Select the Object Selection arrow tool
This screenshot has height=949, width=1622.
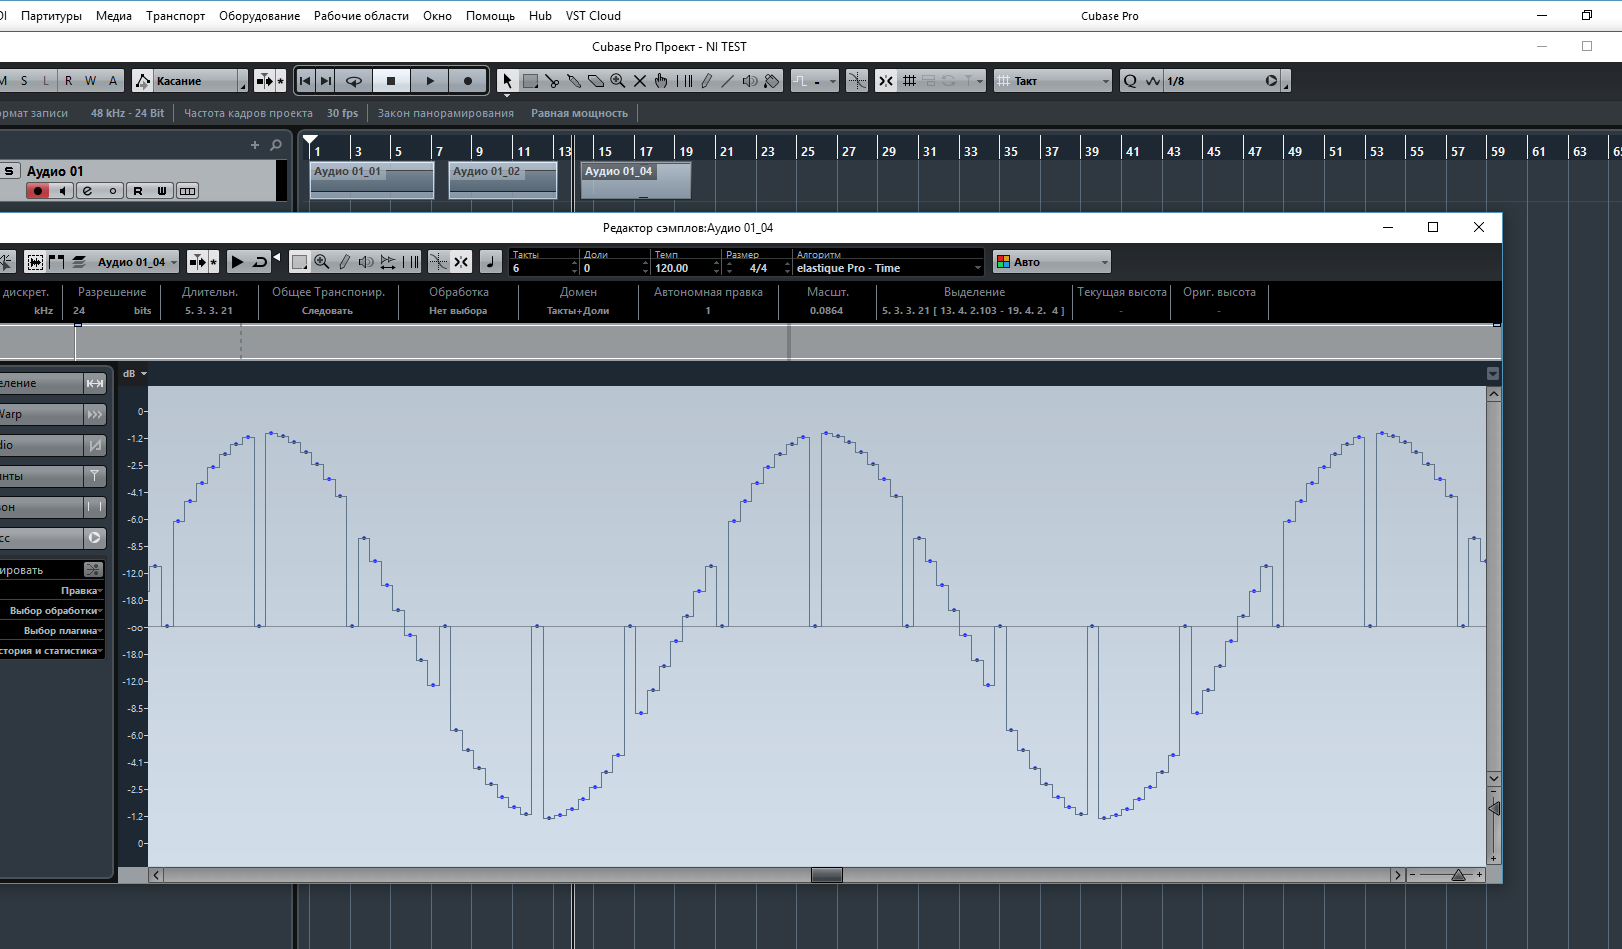click(507, 81)
